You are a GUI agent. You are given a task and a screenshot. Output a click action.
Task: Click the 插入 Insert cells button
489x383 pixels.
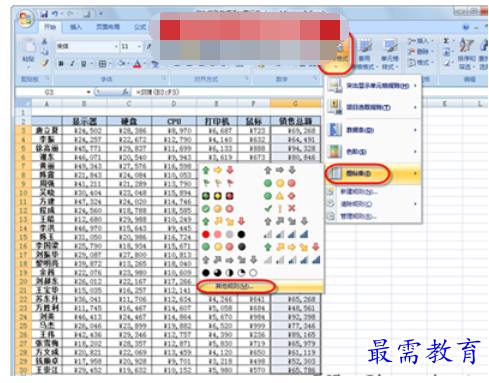click(x=421, y=41)
